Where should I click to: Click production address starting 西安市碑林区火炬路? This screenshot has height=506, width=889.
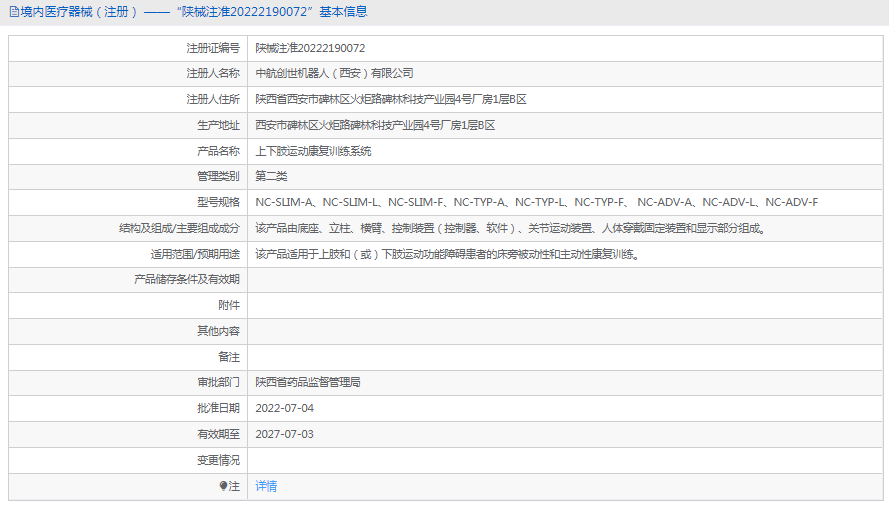(375, 125)
